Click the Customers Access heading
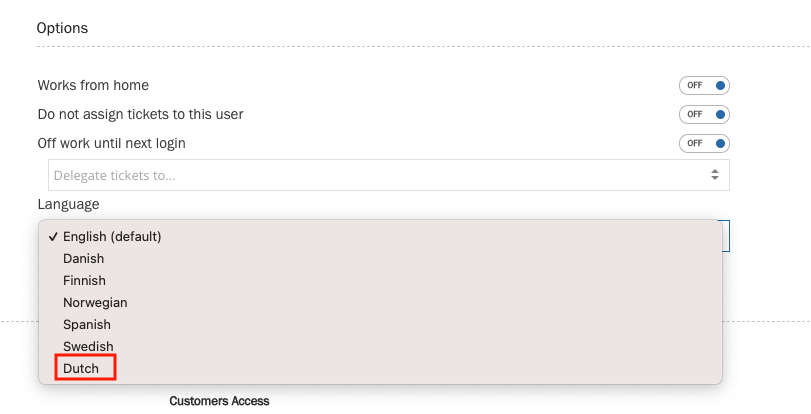Screen dimensions: 811x414 coord(219,401)
